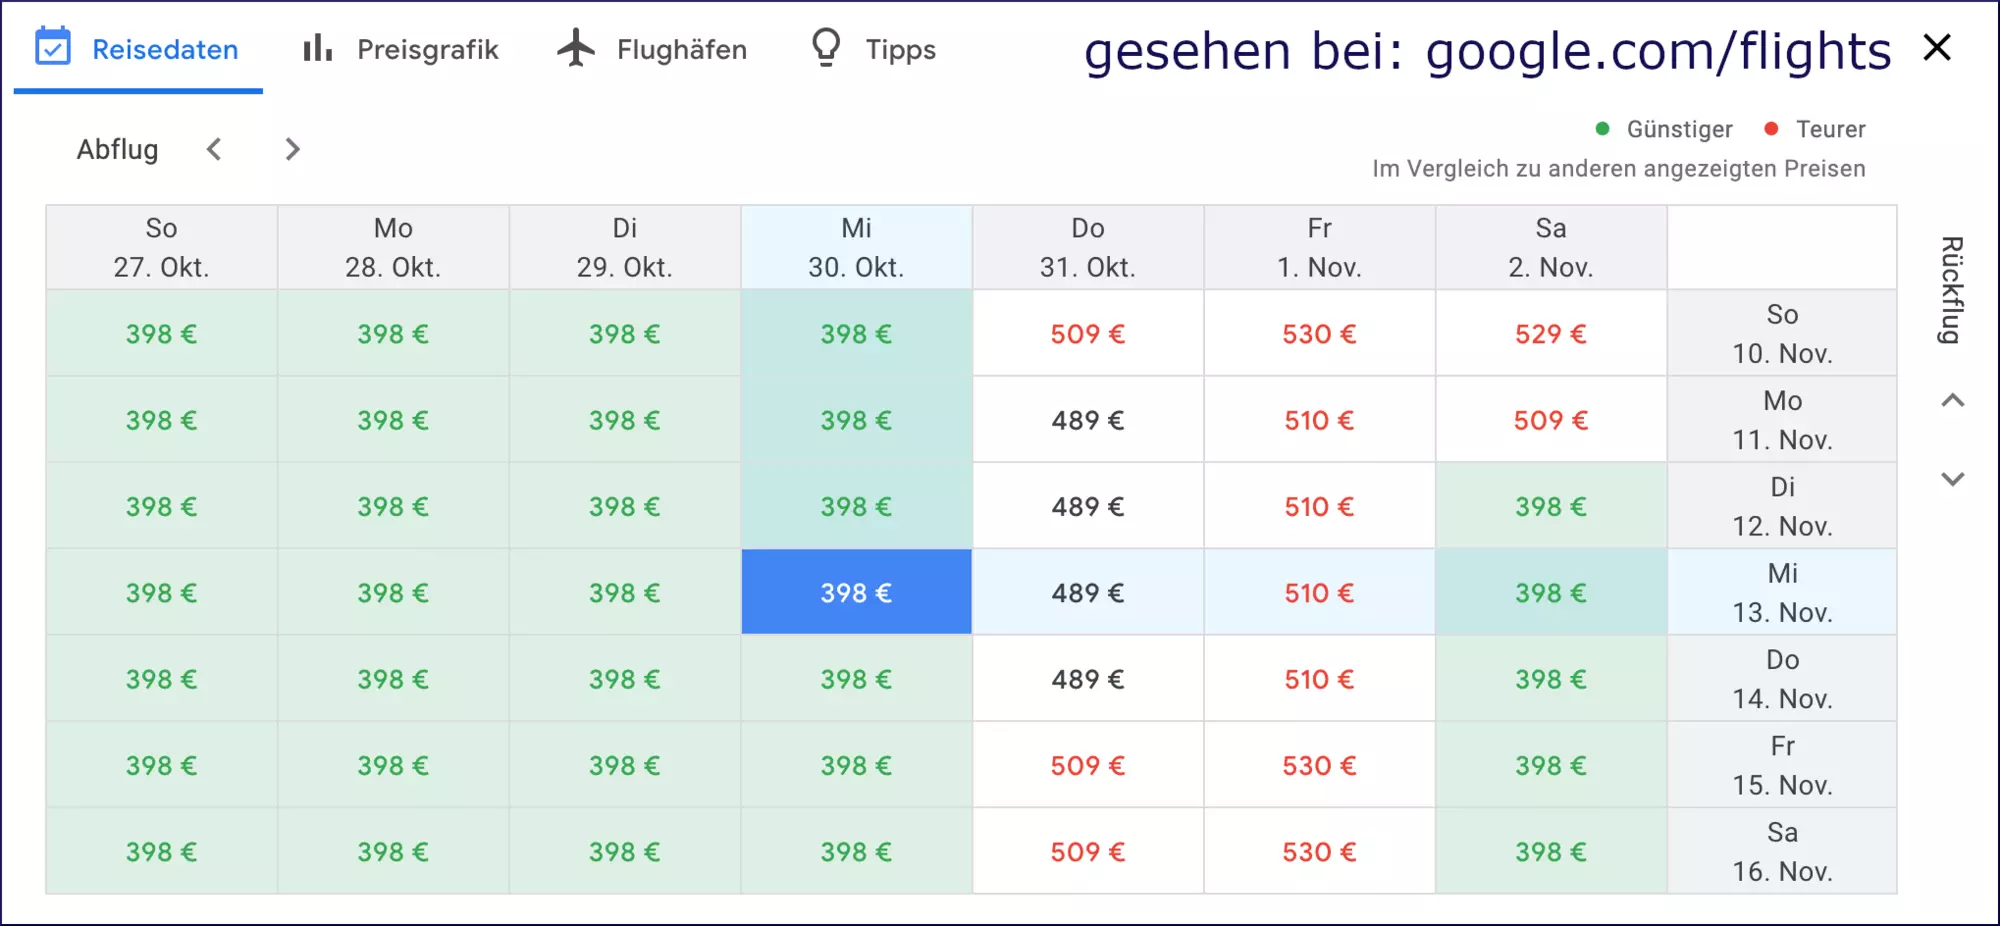Select the highlighted blue 398 € cell
The image size is (2000, 926).
coord(856,592)
